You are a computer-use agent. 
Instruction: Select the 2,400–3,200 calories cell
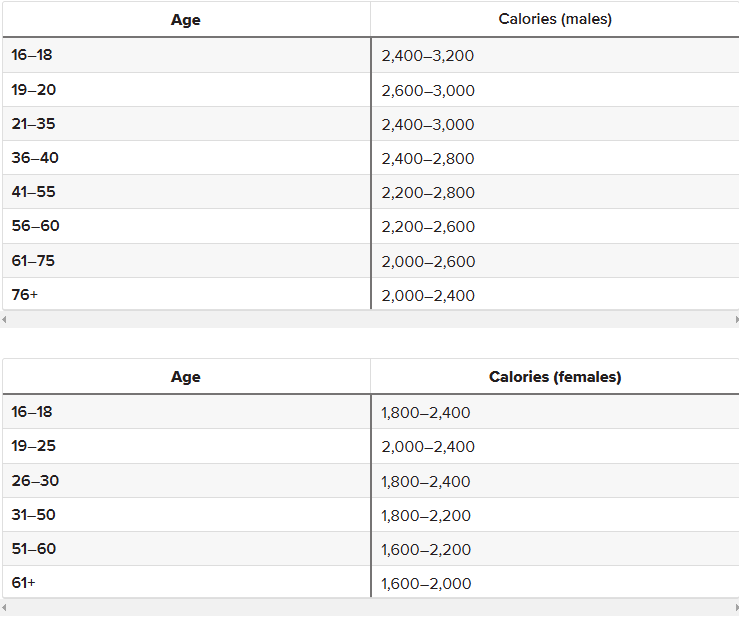555,55
